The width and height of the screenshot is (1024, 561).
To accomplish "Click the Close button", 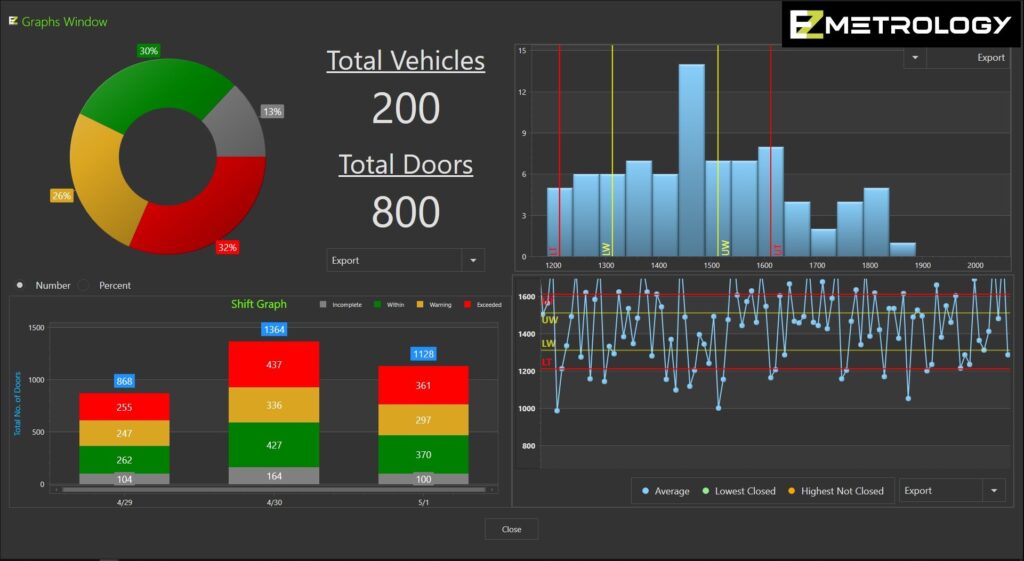I will [x=511, y=529].
